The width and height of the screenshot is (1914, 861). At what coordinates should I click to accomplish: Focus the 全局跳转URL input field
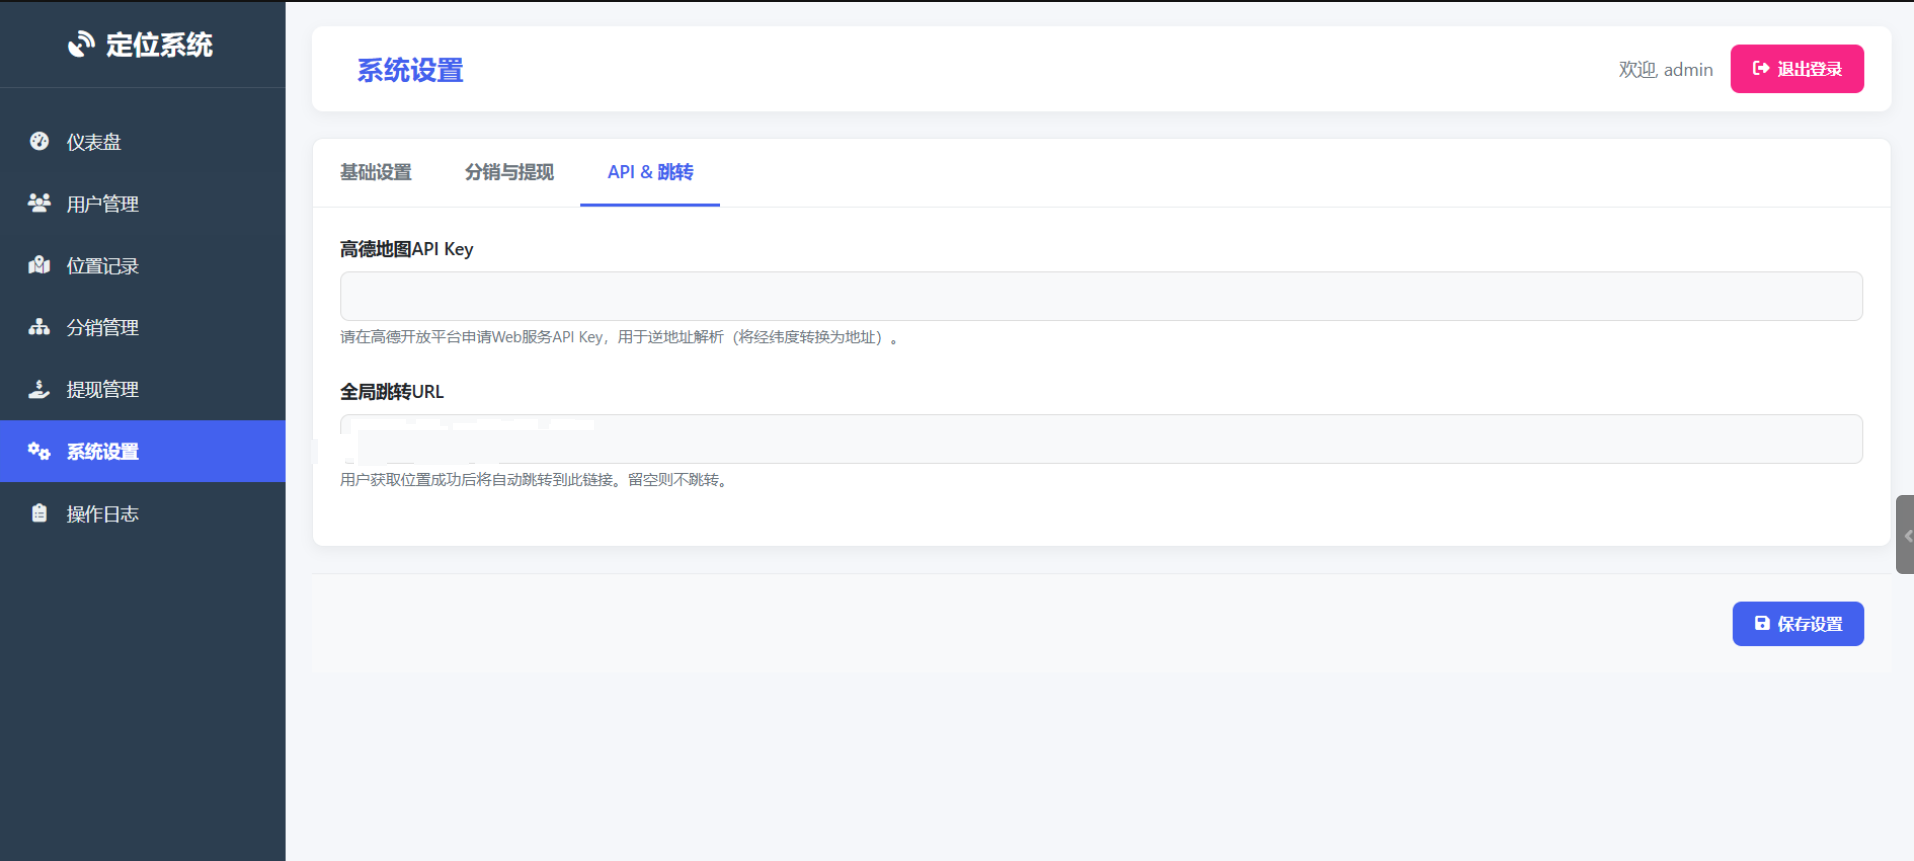pyautogui.click(x=1101, y=439)
